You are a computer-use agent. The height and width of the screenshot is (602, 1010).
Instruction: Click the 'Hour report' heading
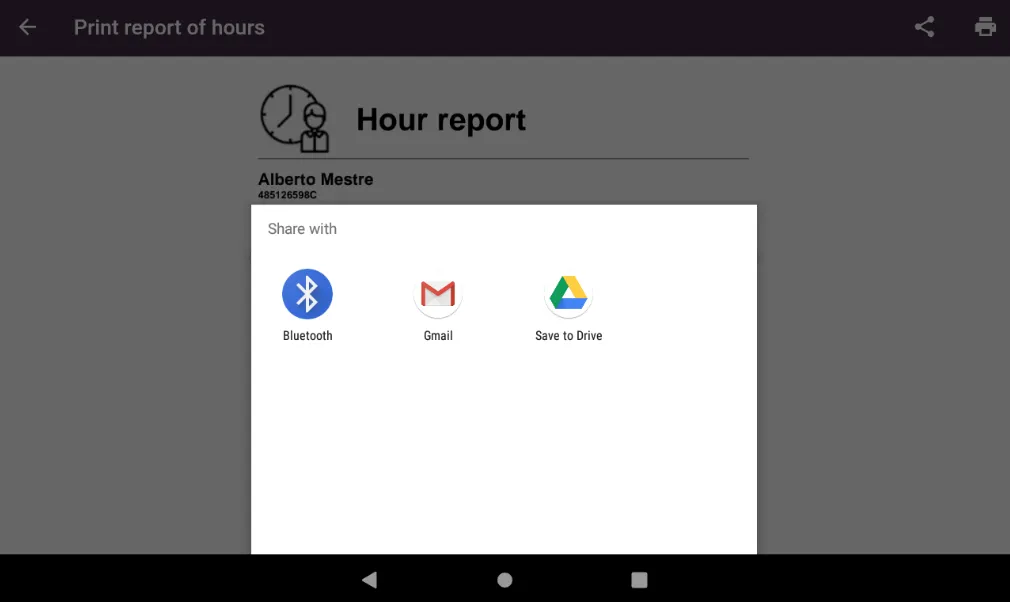[441, 120]
